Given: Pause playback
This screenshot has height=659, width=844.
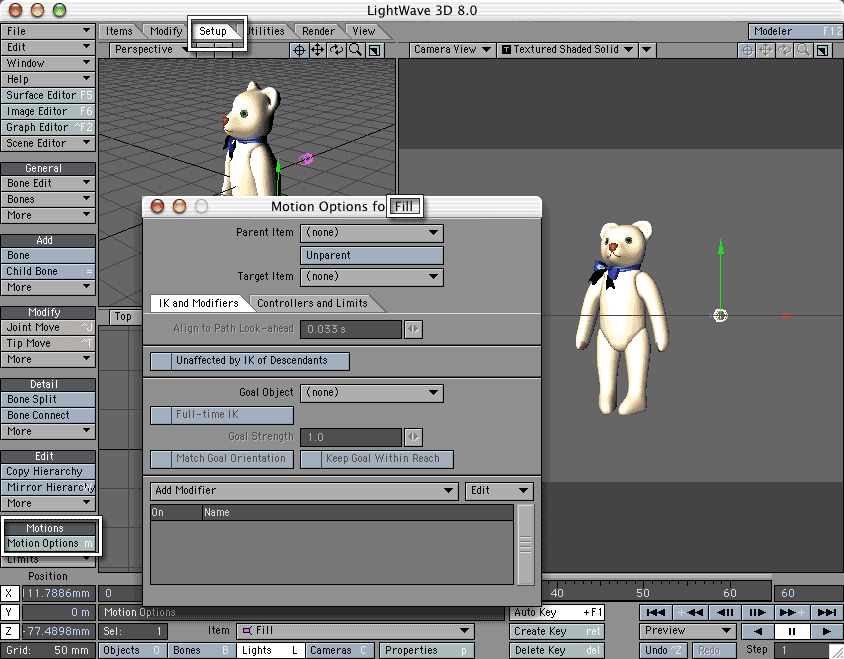Looking at the screenshot, I should click(791, 631).
